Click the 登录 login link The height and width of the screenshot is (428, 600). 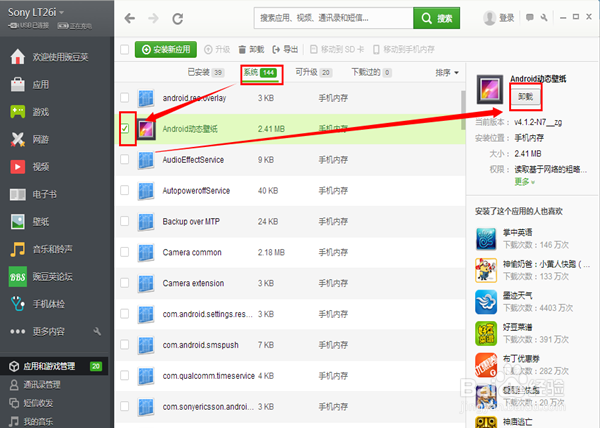[506, 18]
